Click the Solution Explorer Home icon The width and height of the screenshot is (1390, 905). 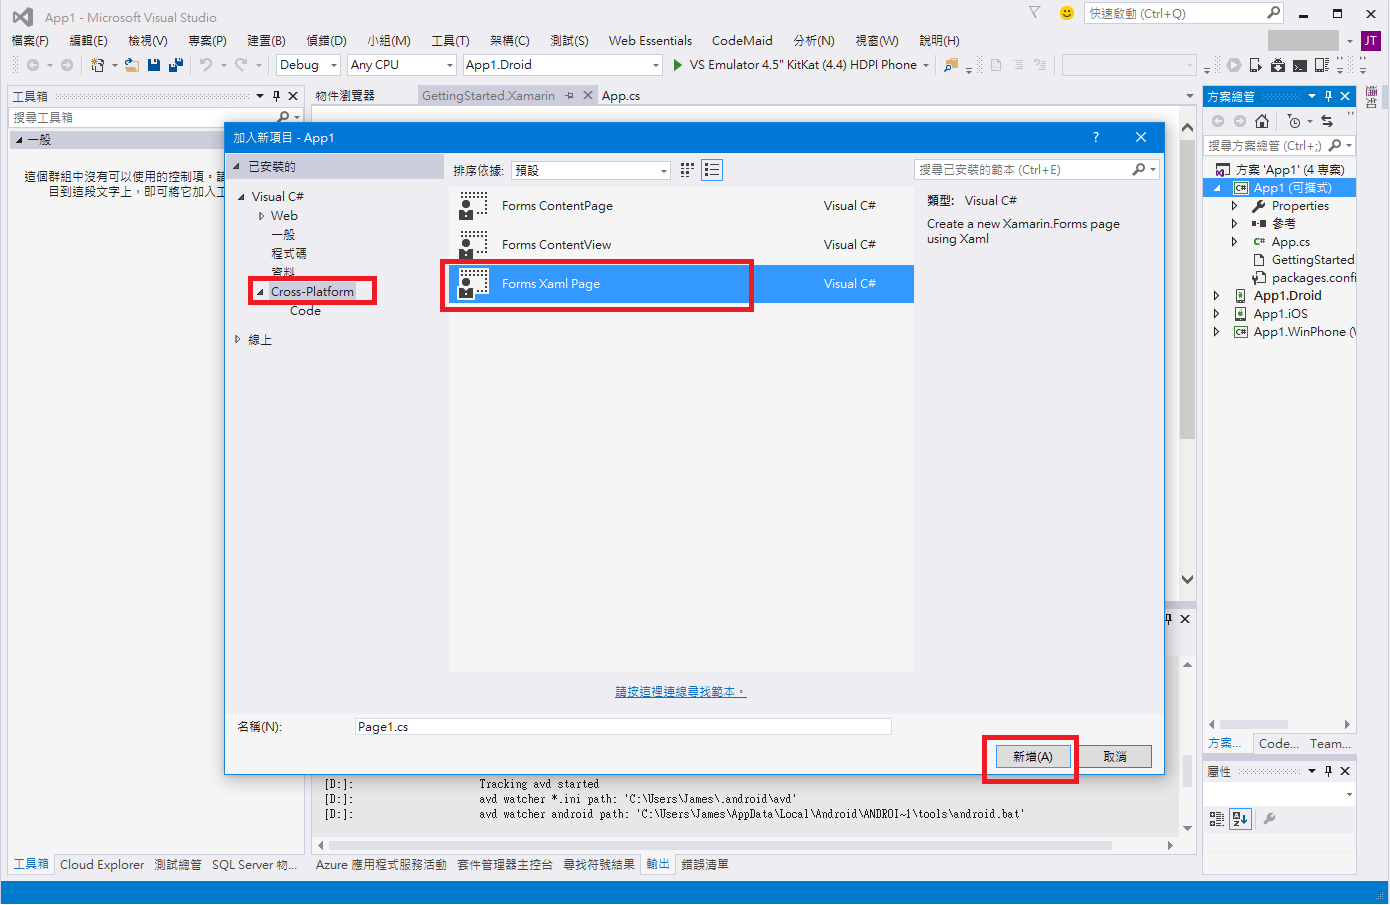(x=1262, y=121)
